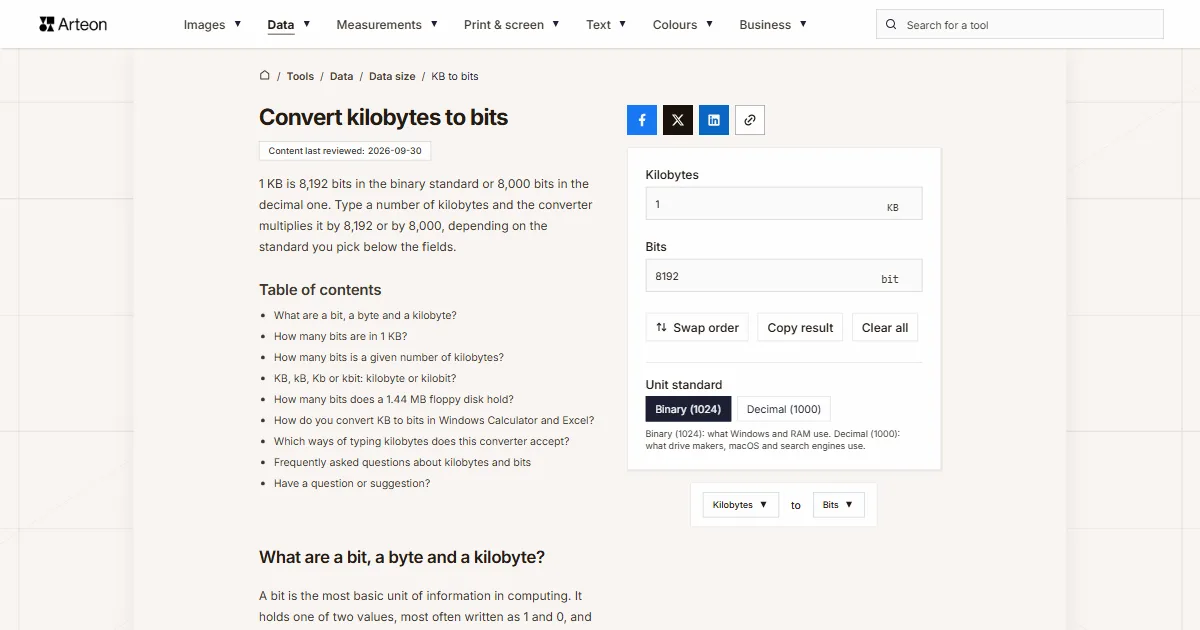
Task: Open 'KB, kB, Kb or kbit' contents link
Action: (x=365, y=378)
